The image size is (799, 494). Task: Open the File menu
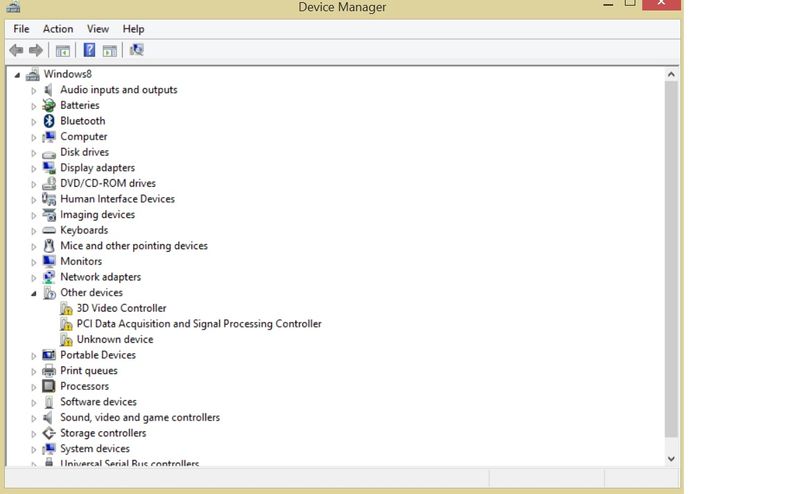click(21, 29)
